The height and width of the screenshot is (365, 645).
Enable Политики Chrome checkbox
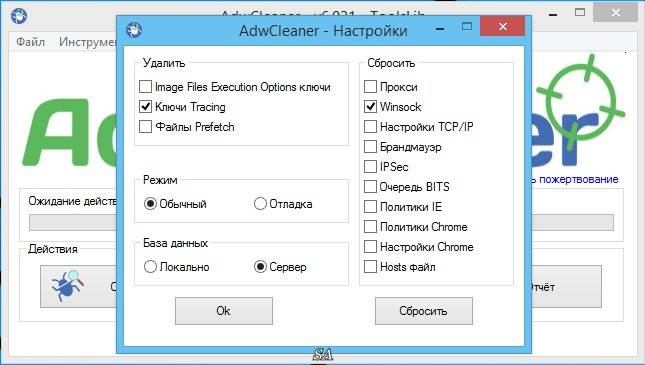click(x=370, y=227)
